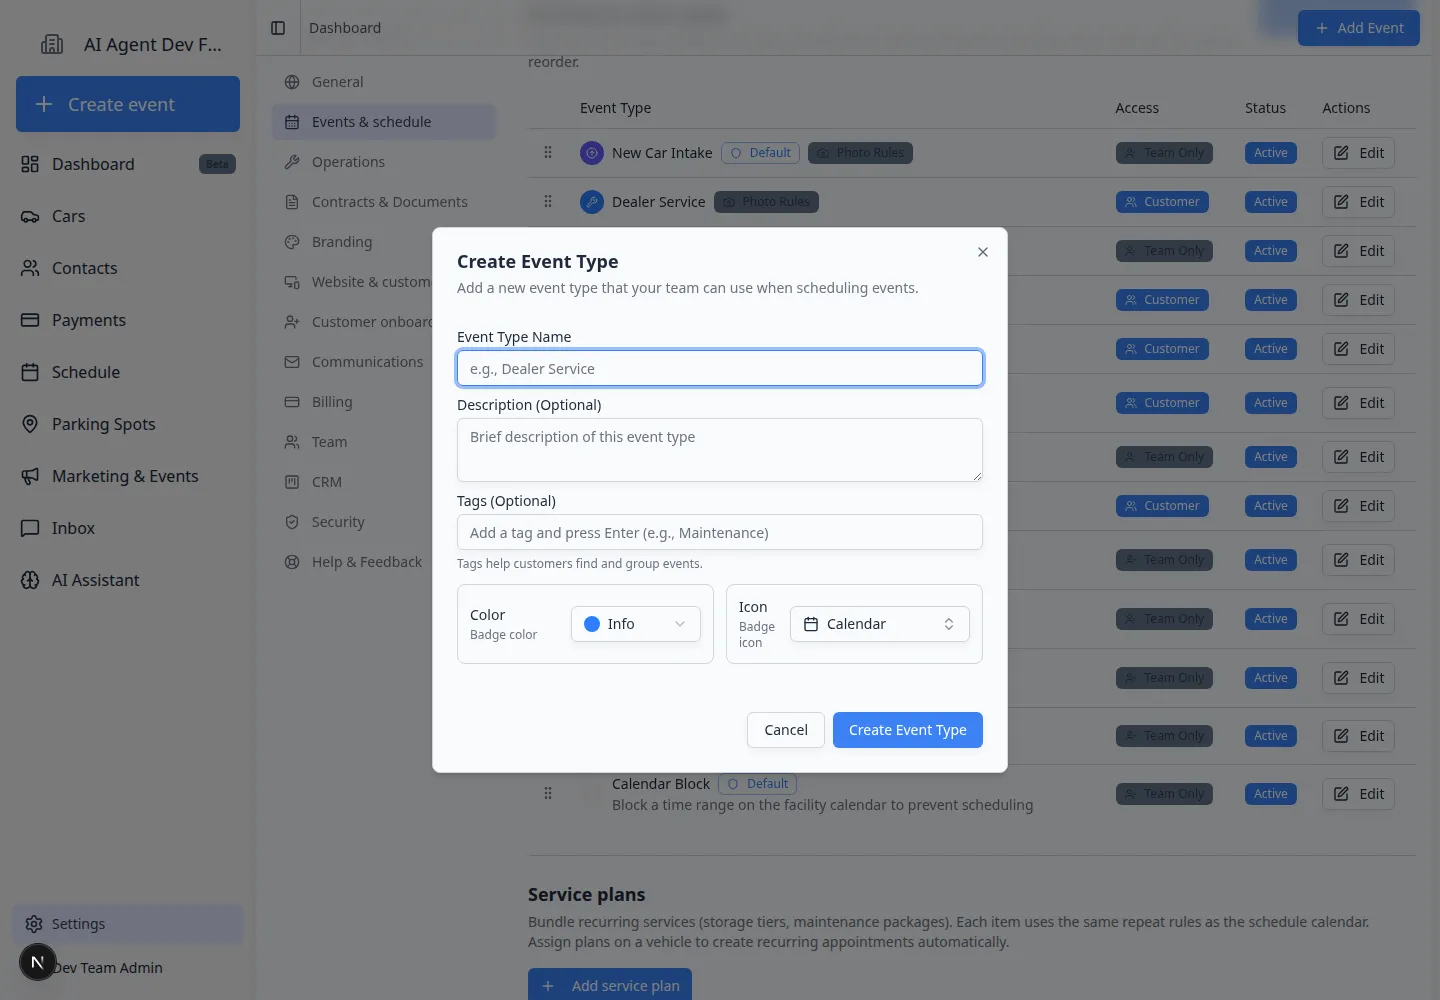Click the Event Type Name input field
Image resolution: width=1440 pixels, height=1000 pixels.
click(720, 368)
